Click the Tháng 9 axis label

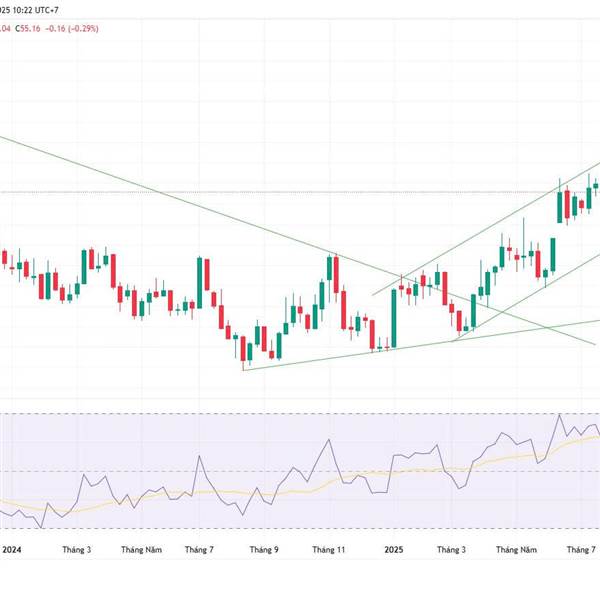coord(264,550)
